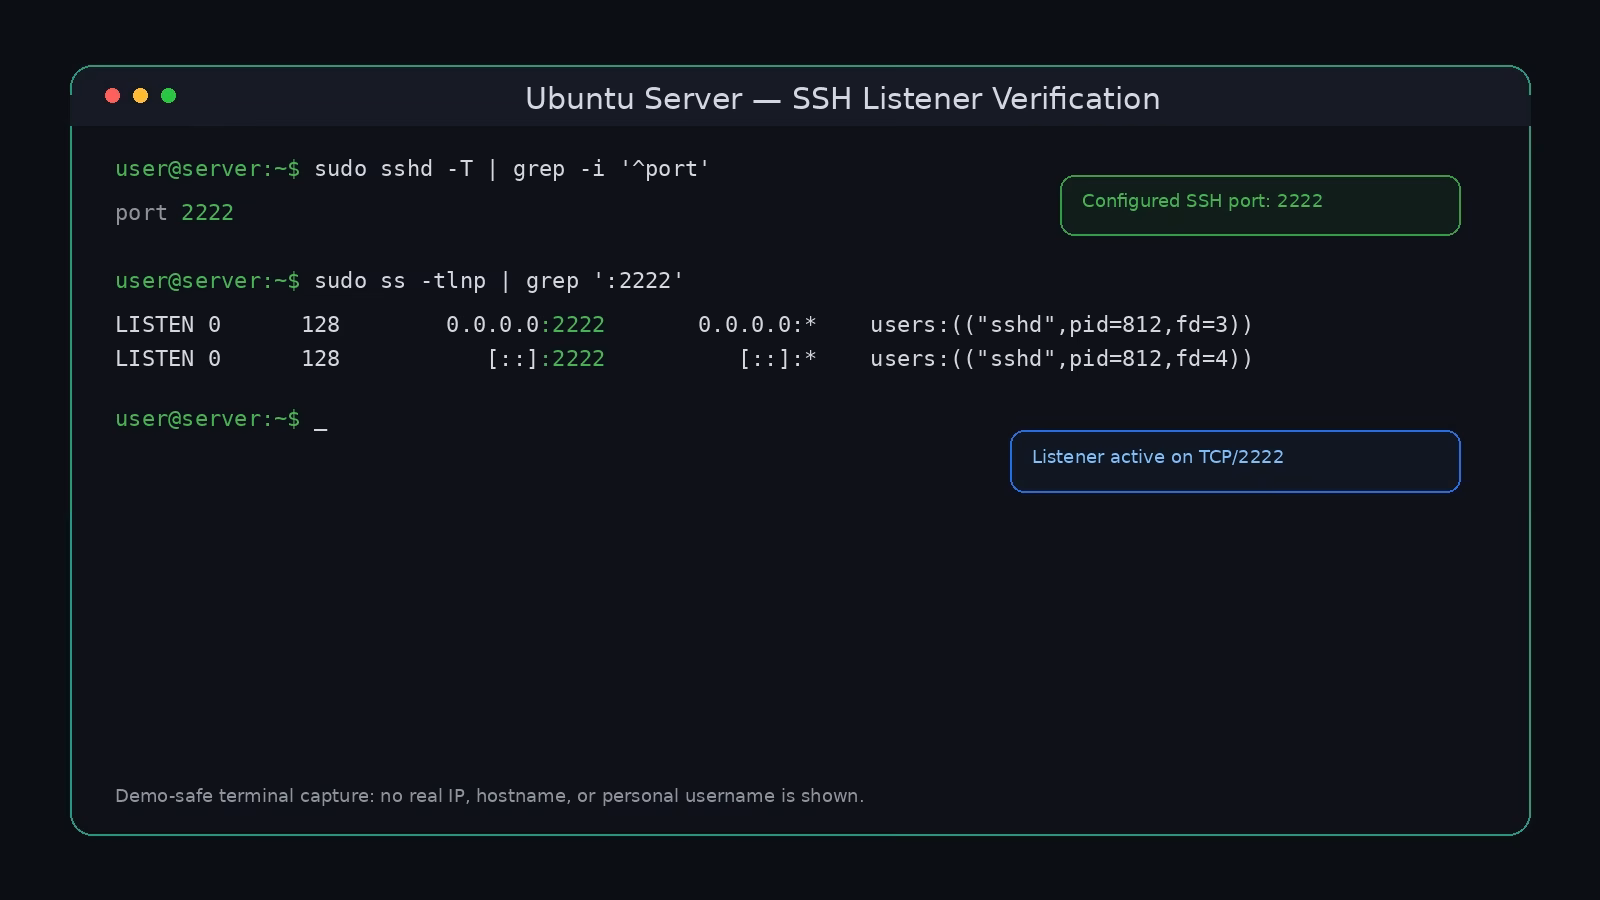This screenshot has width=1600, height=900.
Task: Click the green maximize window dot
Action: pyautogui.click(x=169, y=96)
